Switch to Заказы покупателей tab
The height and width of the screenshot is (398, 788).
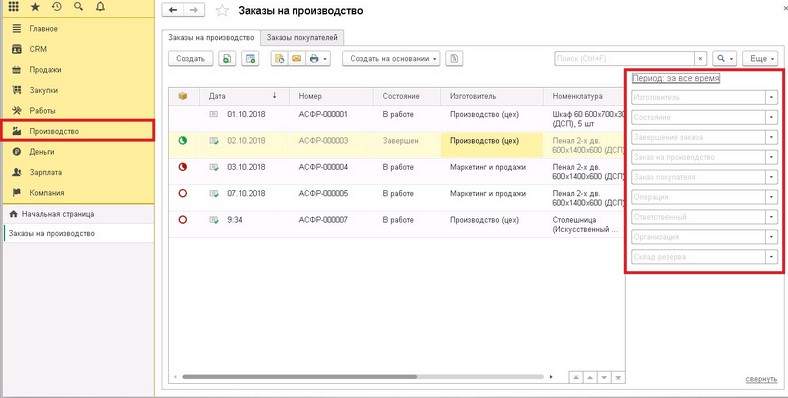pyautogui.click(x=302, y=38)
